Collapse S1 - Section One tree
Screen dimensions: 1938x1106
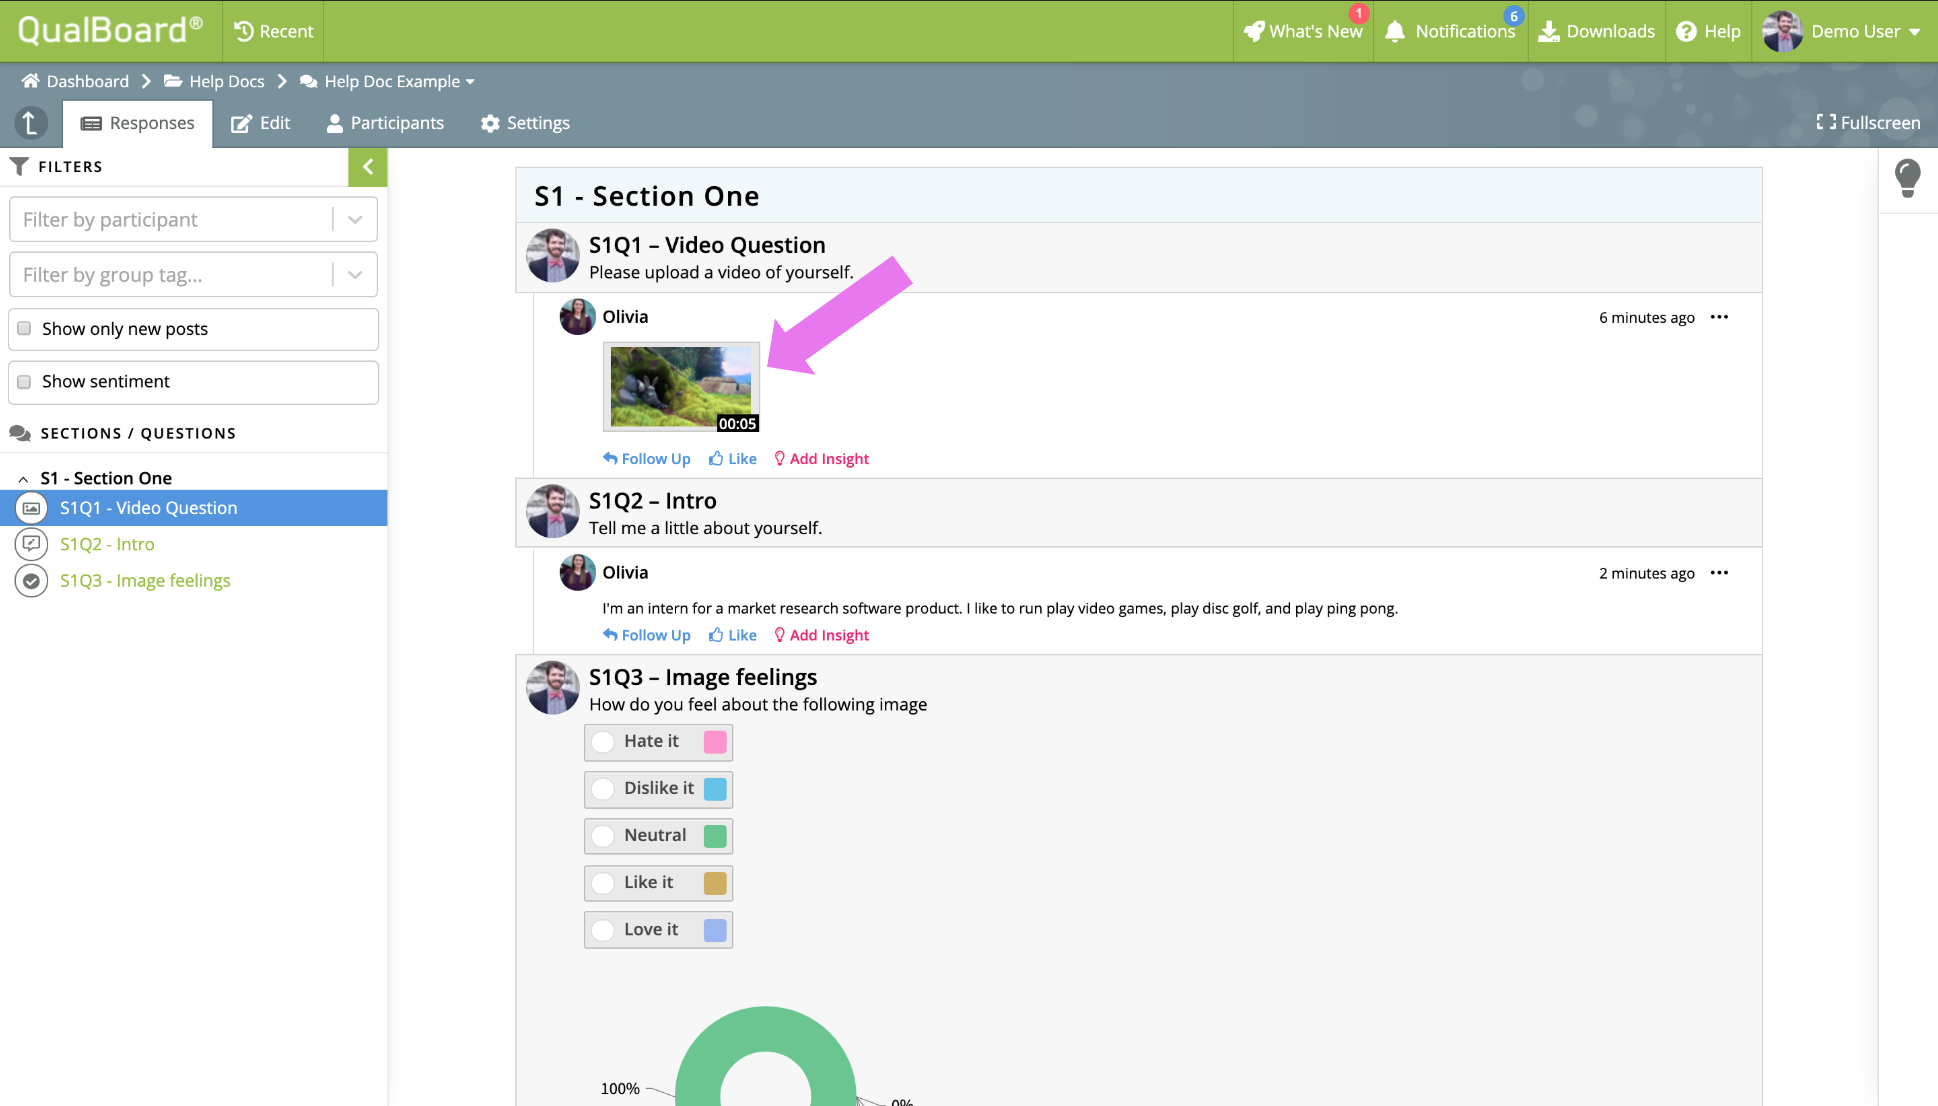pos(23,479)
